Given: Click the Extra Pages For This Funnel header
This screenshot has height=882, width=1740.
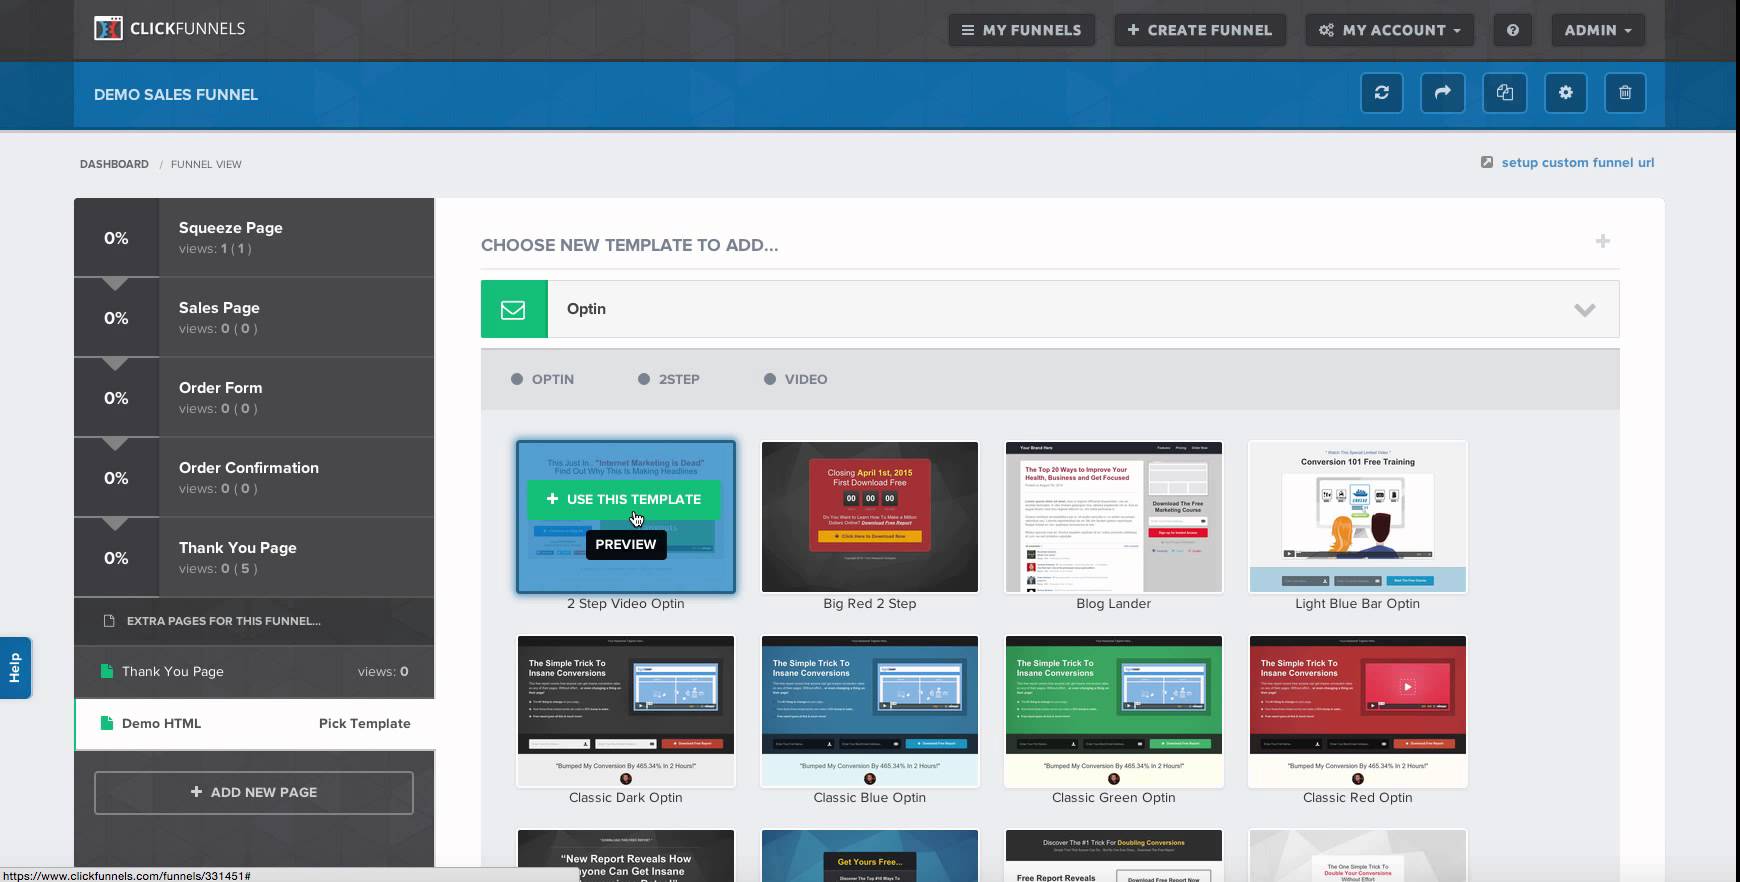Looking at the screenshot, I should coord(254,621).
